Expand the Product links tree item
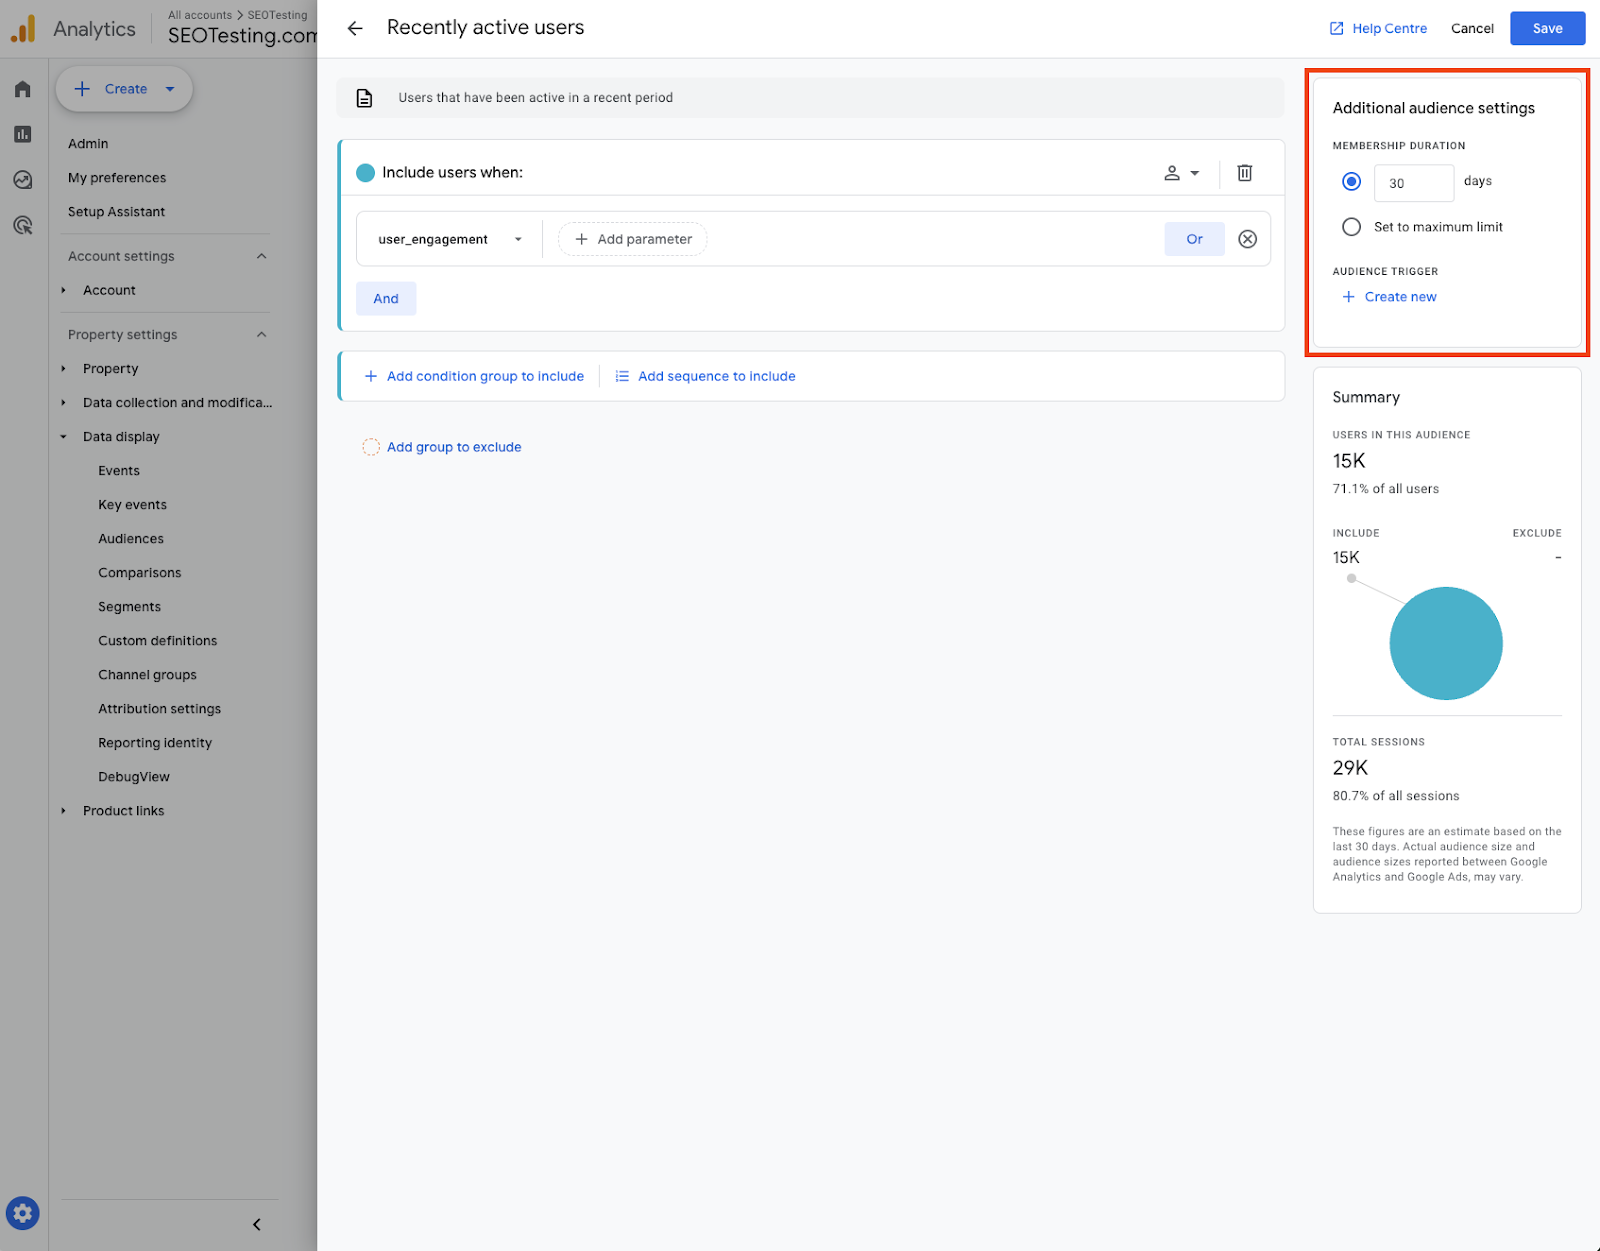 pos(64,811)
